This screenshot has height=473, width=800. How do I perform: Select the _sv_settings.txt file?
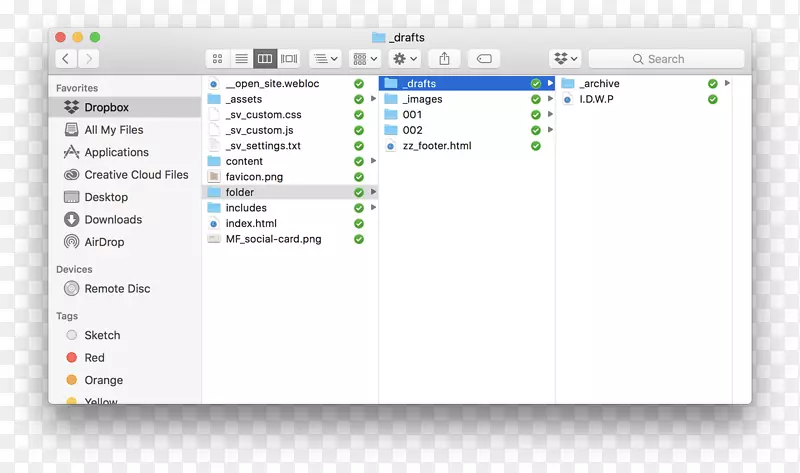290,146
